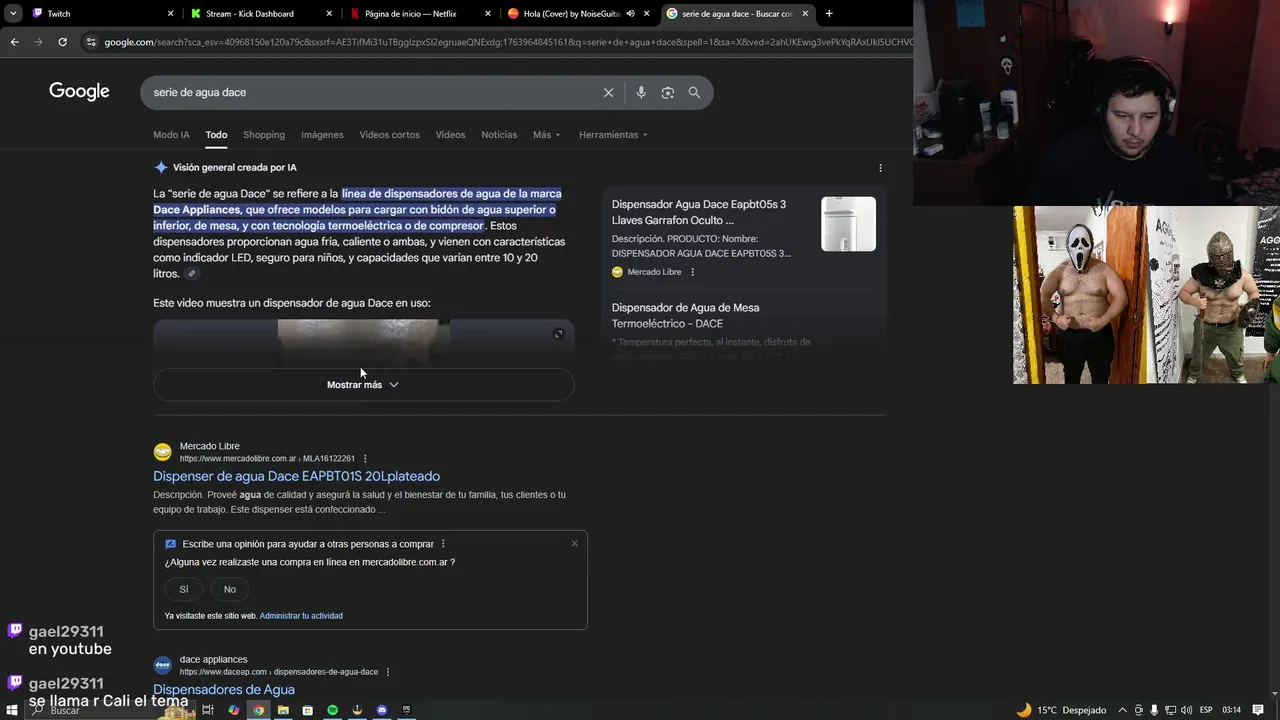Screen dimensions: 1280x720
Task: Launch Spotify from the taskbar
Action: [x=332, y=710]
